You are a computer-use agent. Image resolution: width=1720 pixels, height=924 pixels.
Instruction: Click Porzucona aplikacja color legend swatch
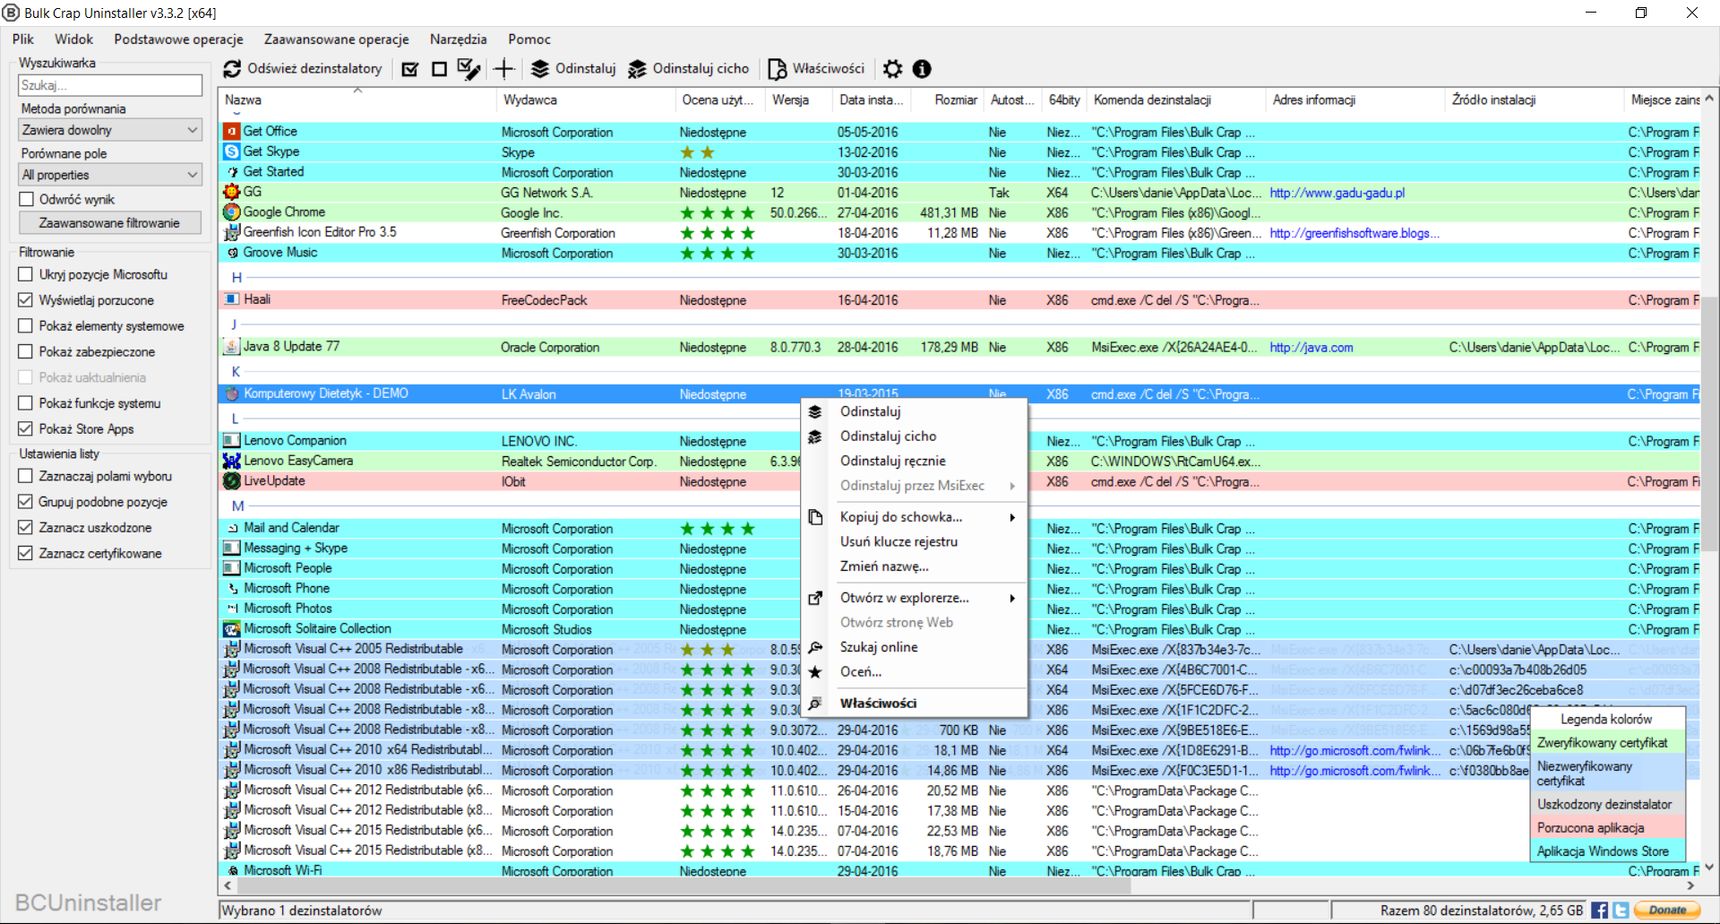click(x=1608, y=828)
